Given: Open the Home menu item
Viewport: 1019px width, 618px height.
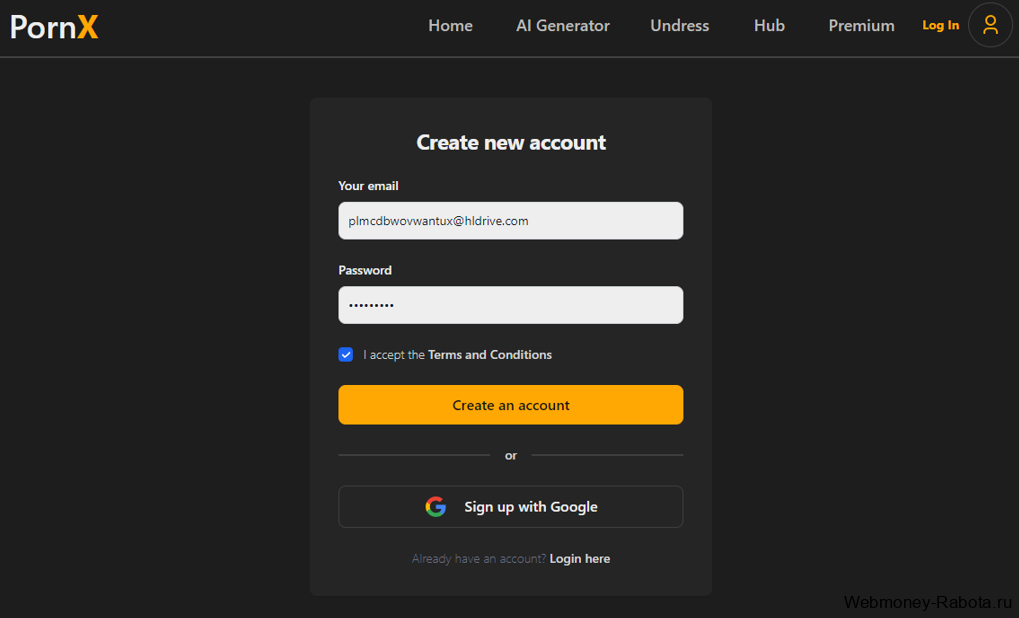Looking at the screenshot, I should 450,25.
